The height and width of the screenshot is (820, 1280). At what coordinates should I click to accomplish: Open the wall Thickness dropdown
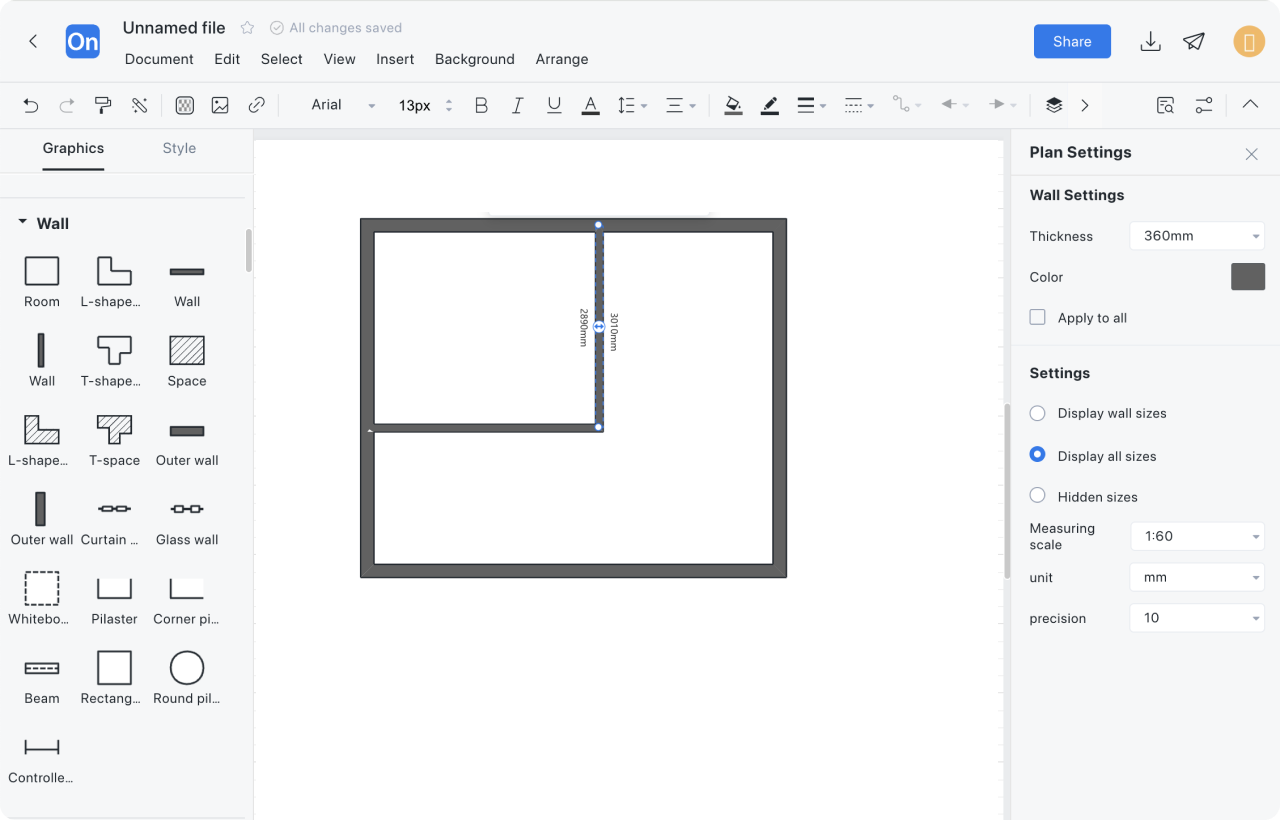(1197, 236)
